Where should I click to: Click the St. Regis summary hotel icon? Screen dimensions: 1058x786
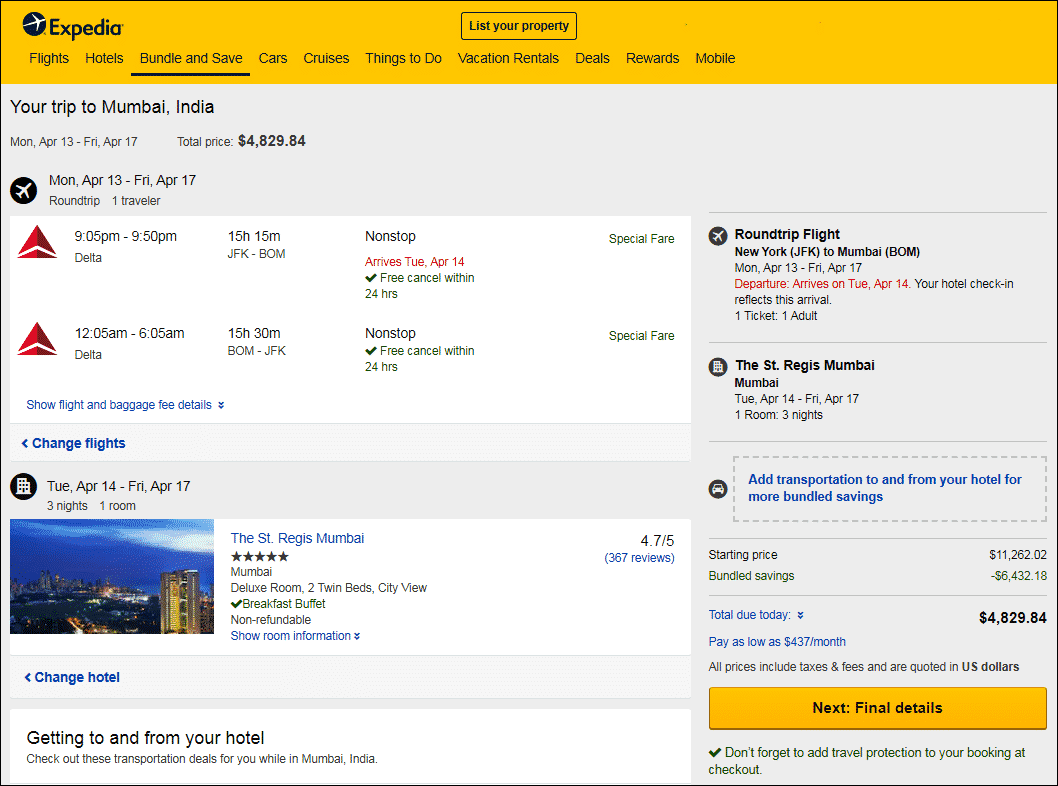(718, 367)
